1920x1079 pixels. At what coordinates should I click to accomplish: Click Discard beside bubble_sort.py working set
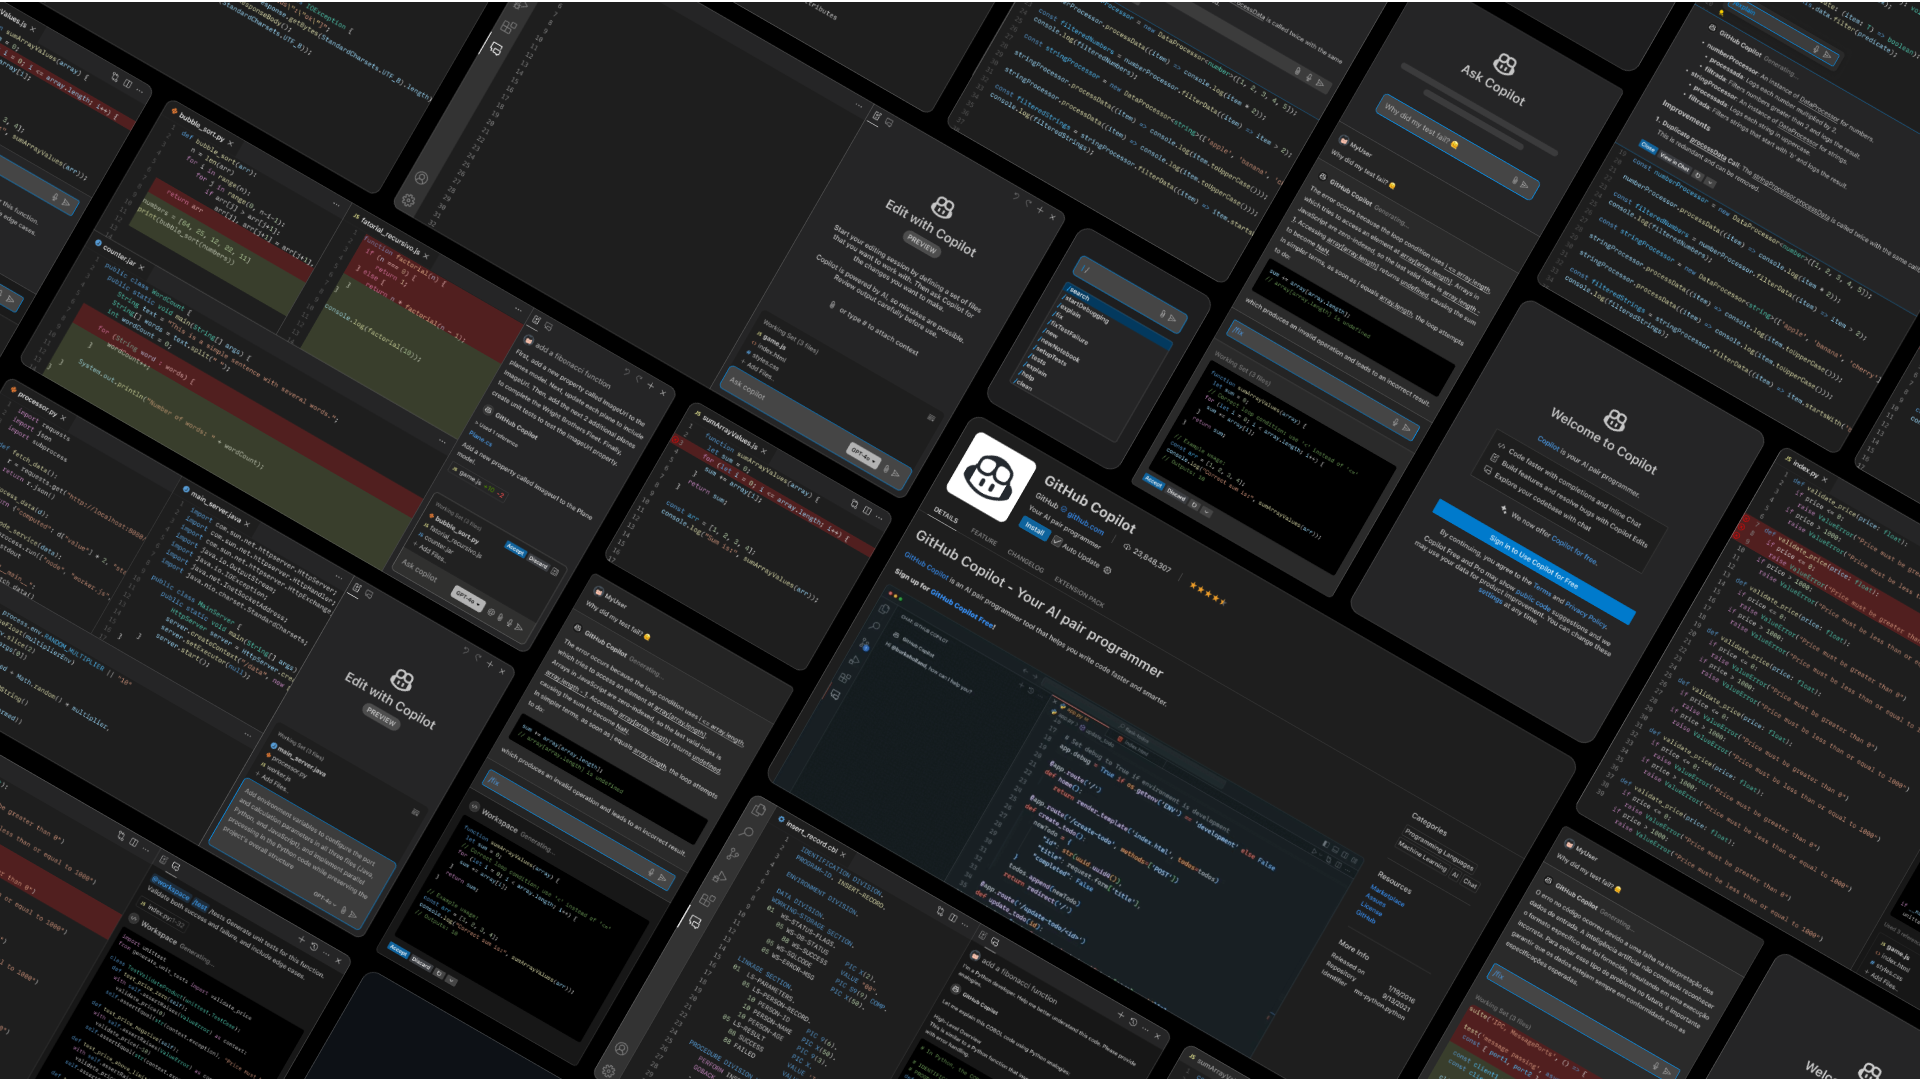click(x=538, y=561)
